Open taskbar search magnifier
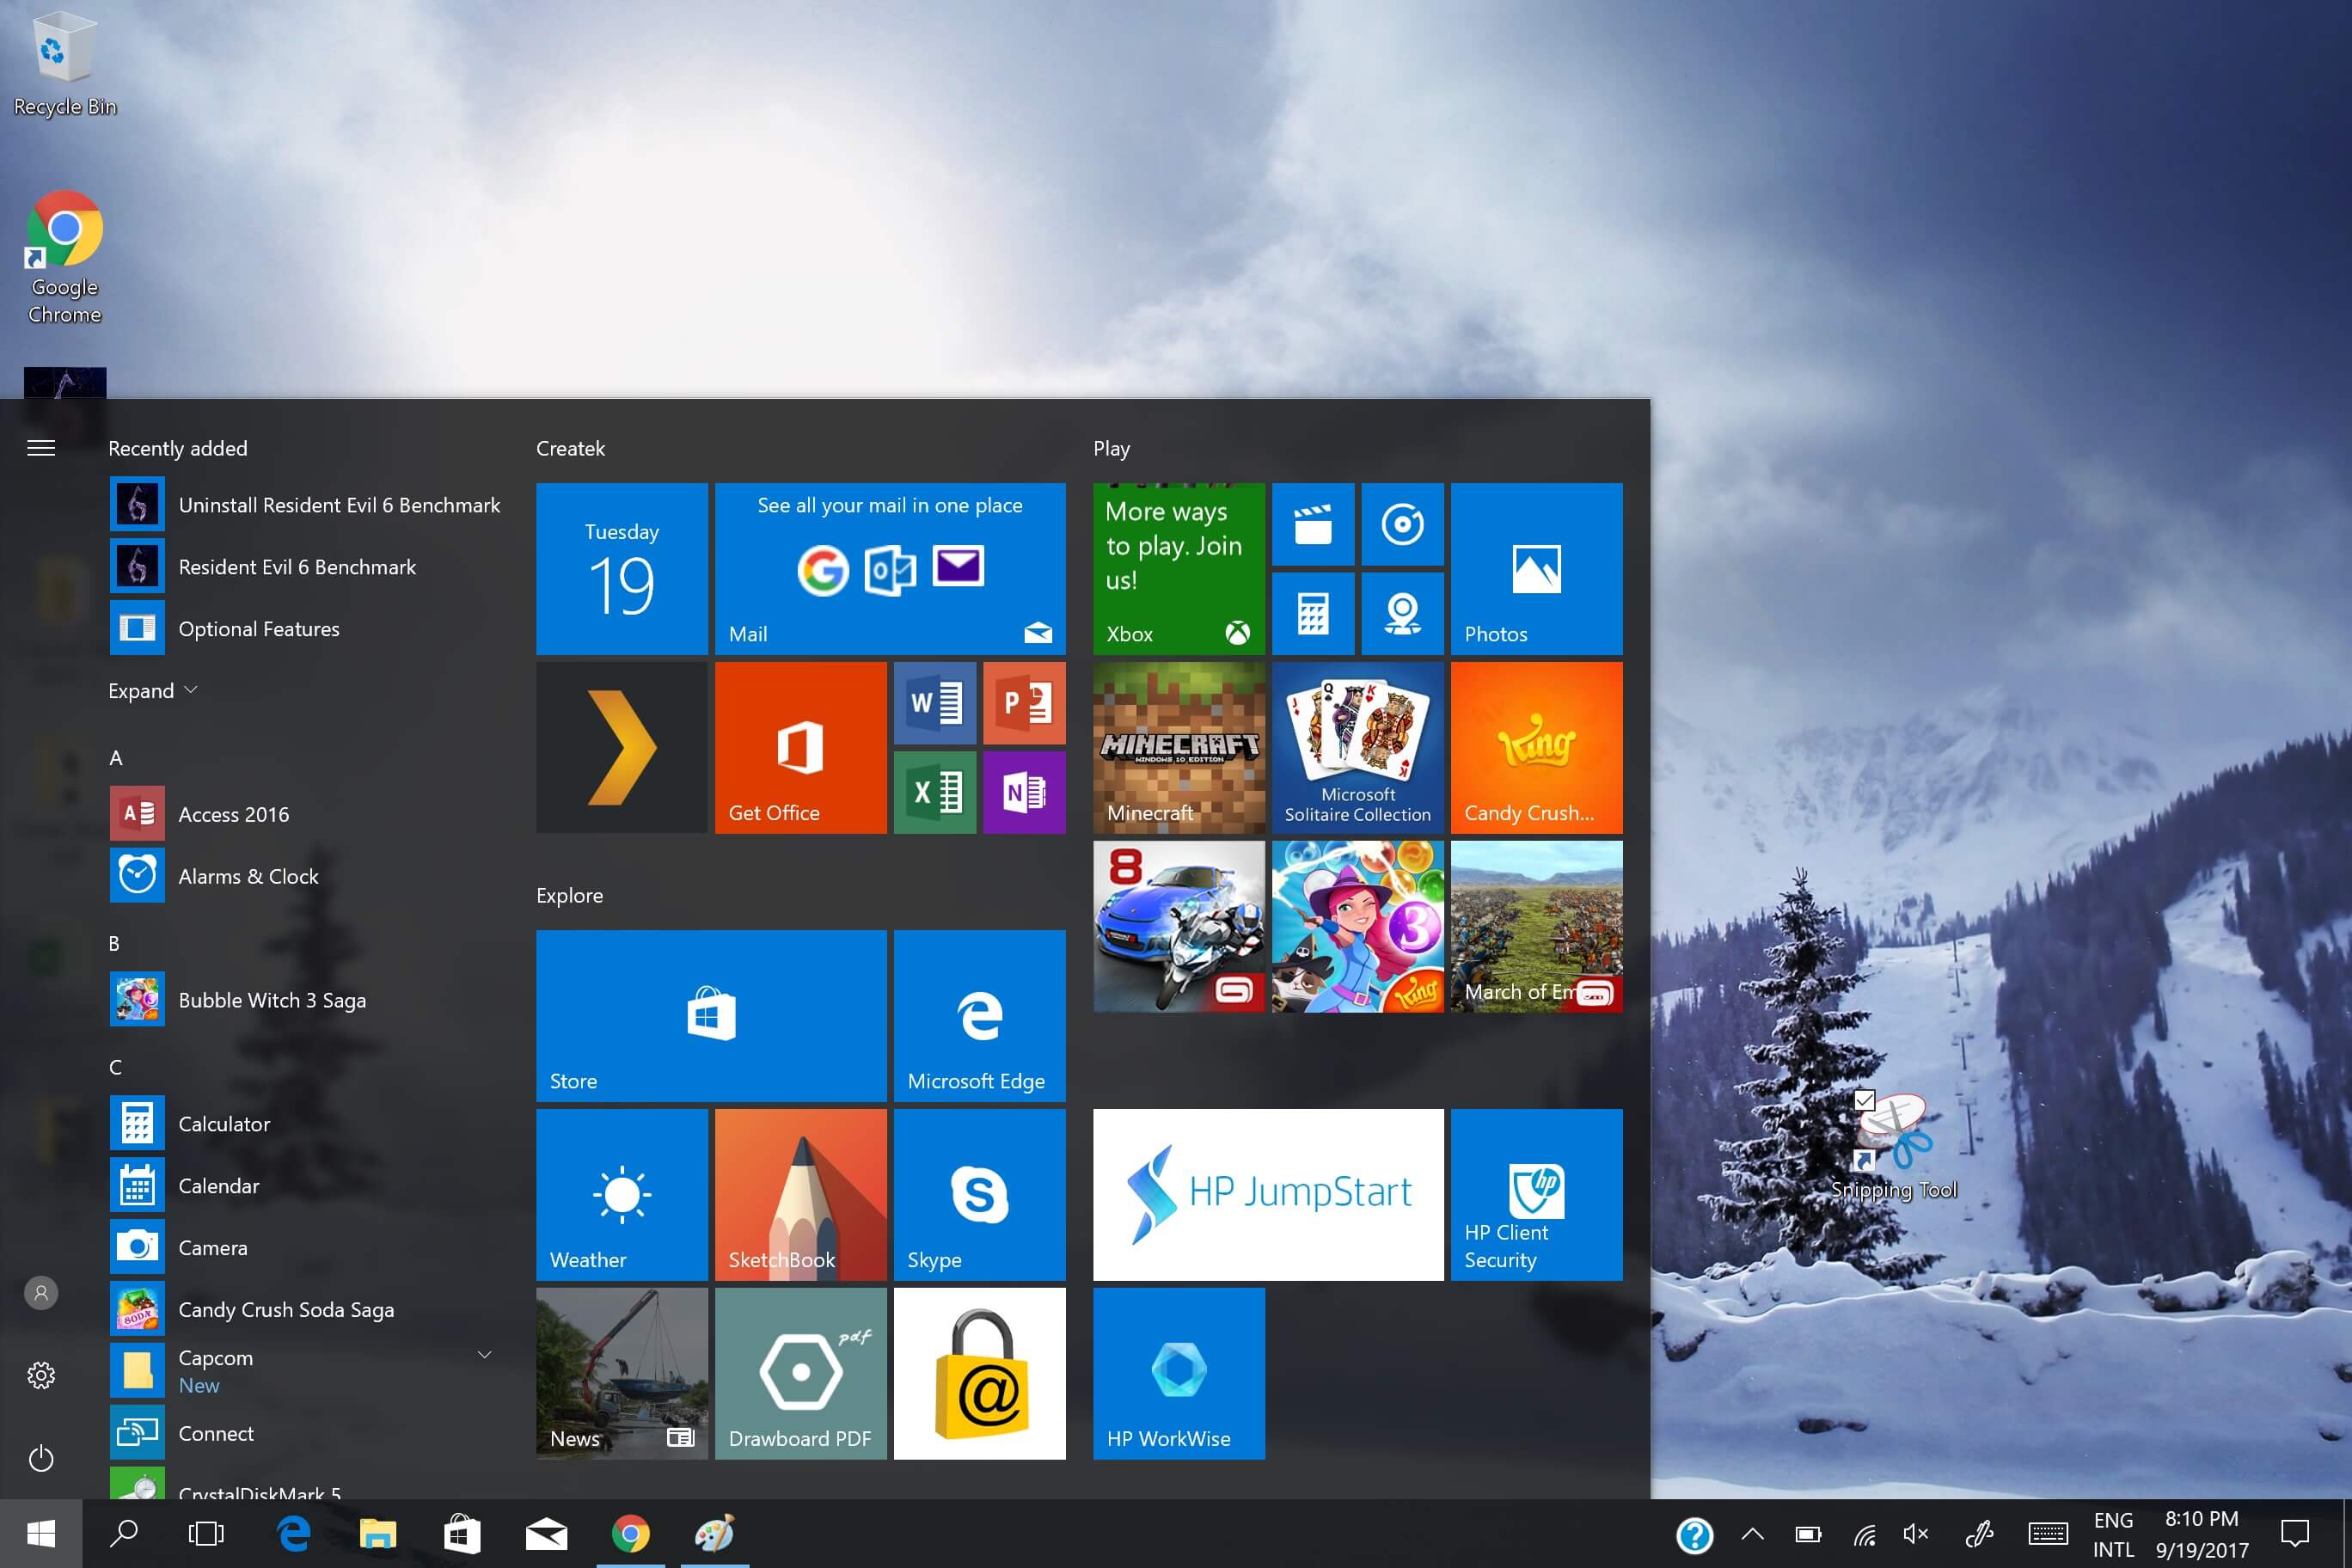The width and height of the screenshot is (2352, 1568). click(124, 1534)
